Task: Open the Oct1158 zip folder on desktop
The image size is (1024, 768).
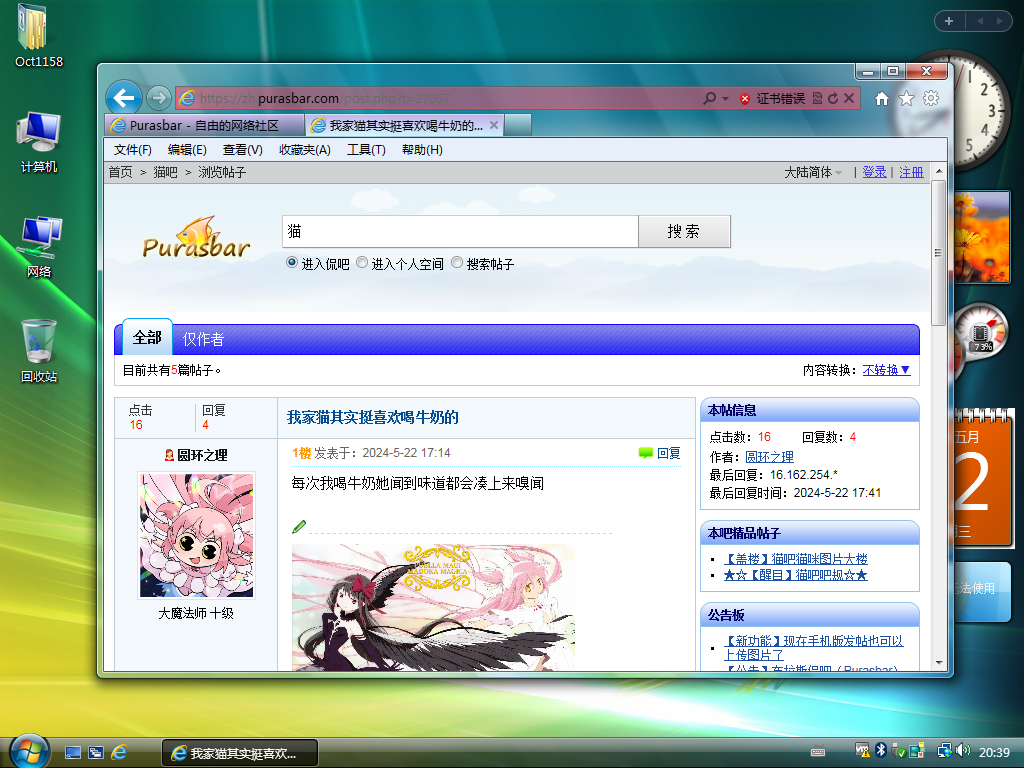Action: click(x=39, y=36)
